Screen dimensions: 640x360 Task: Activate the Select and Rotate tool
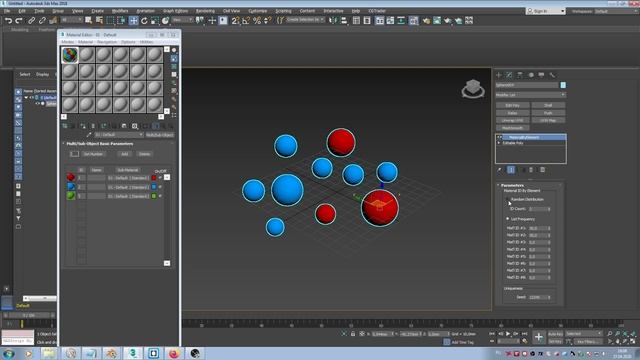pos(144,20)
